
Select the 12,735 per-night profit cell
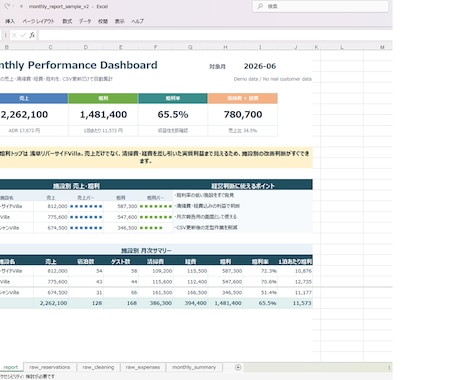(x=295, y=282)
